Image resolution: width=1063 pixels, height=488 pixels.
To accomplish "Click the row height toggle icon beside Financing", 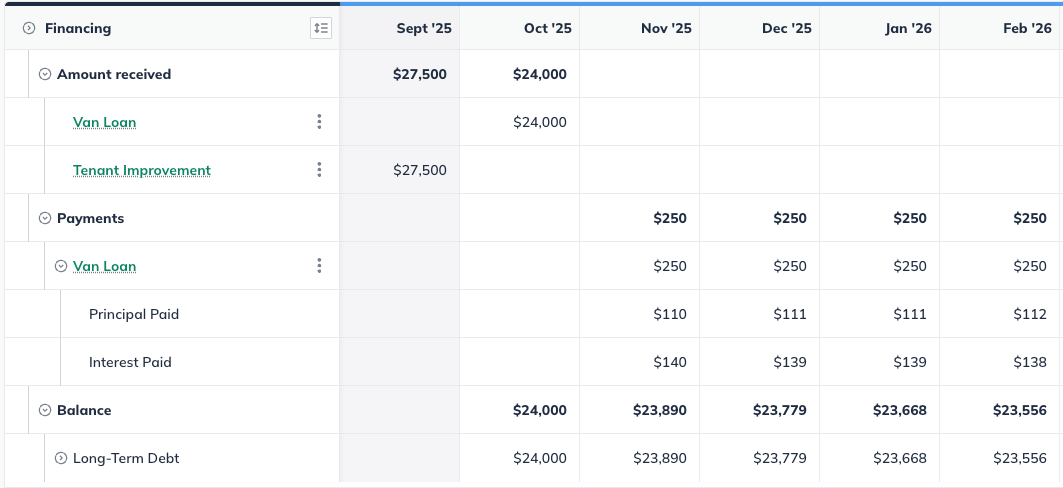I will point(321,28).
